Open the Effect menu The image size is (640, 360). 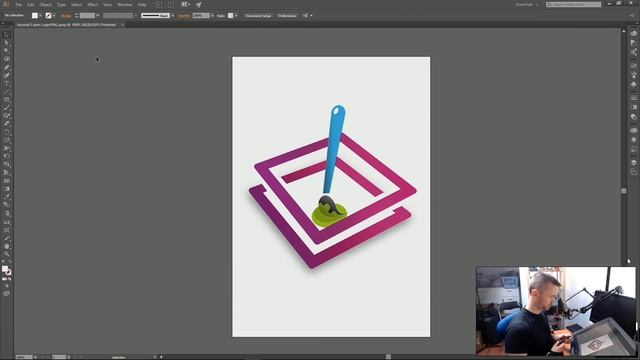[93, 4]
